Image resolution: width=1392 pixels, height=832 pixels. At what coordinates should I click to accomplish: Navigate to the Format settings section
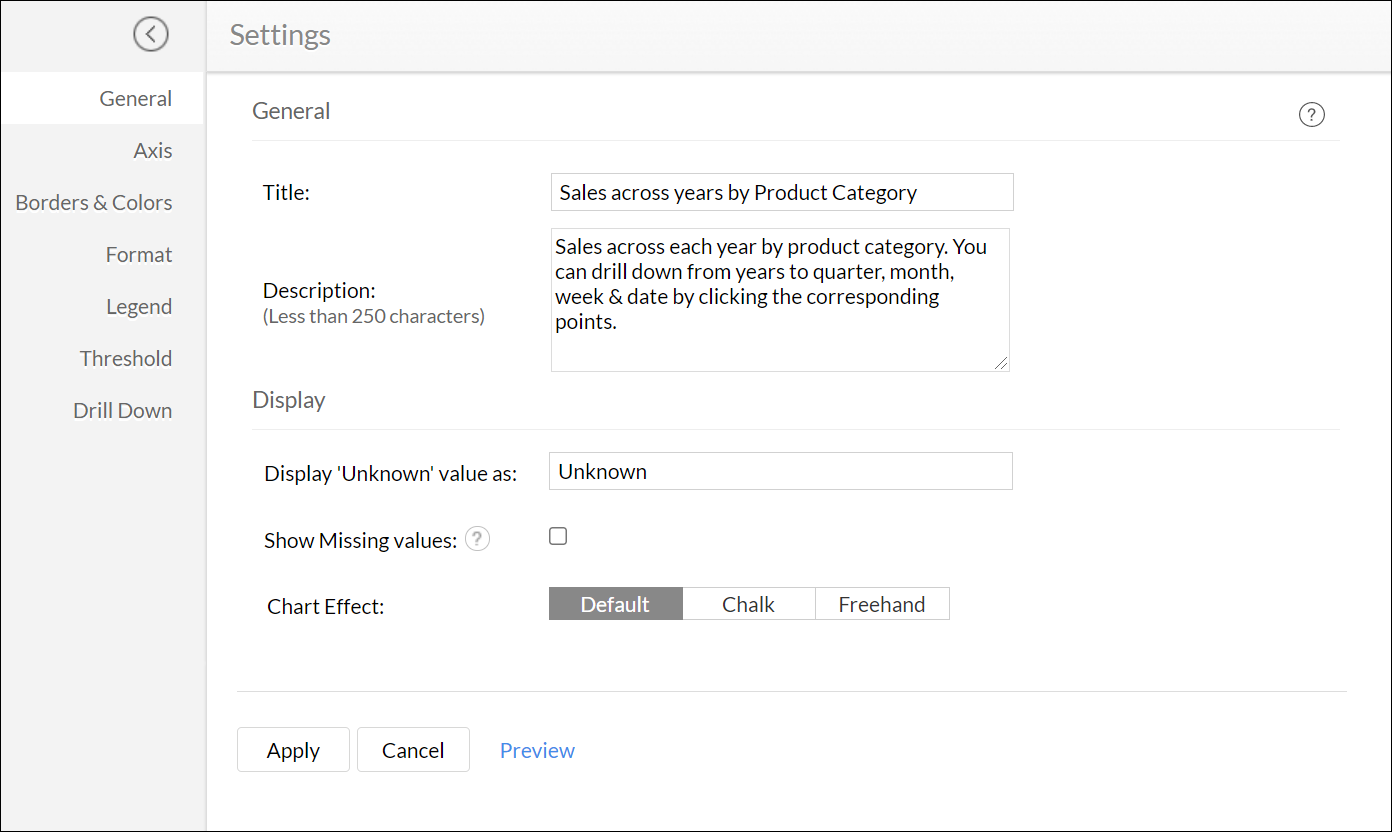(138, 254)
